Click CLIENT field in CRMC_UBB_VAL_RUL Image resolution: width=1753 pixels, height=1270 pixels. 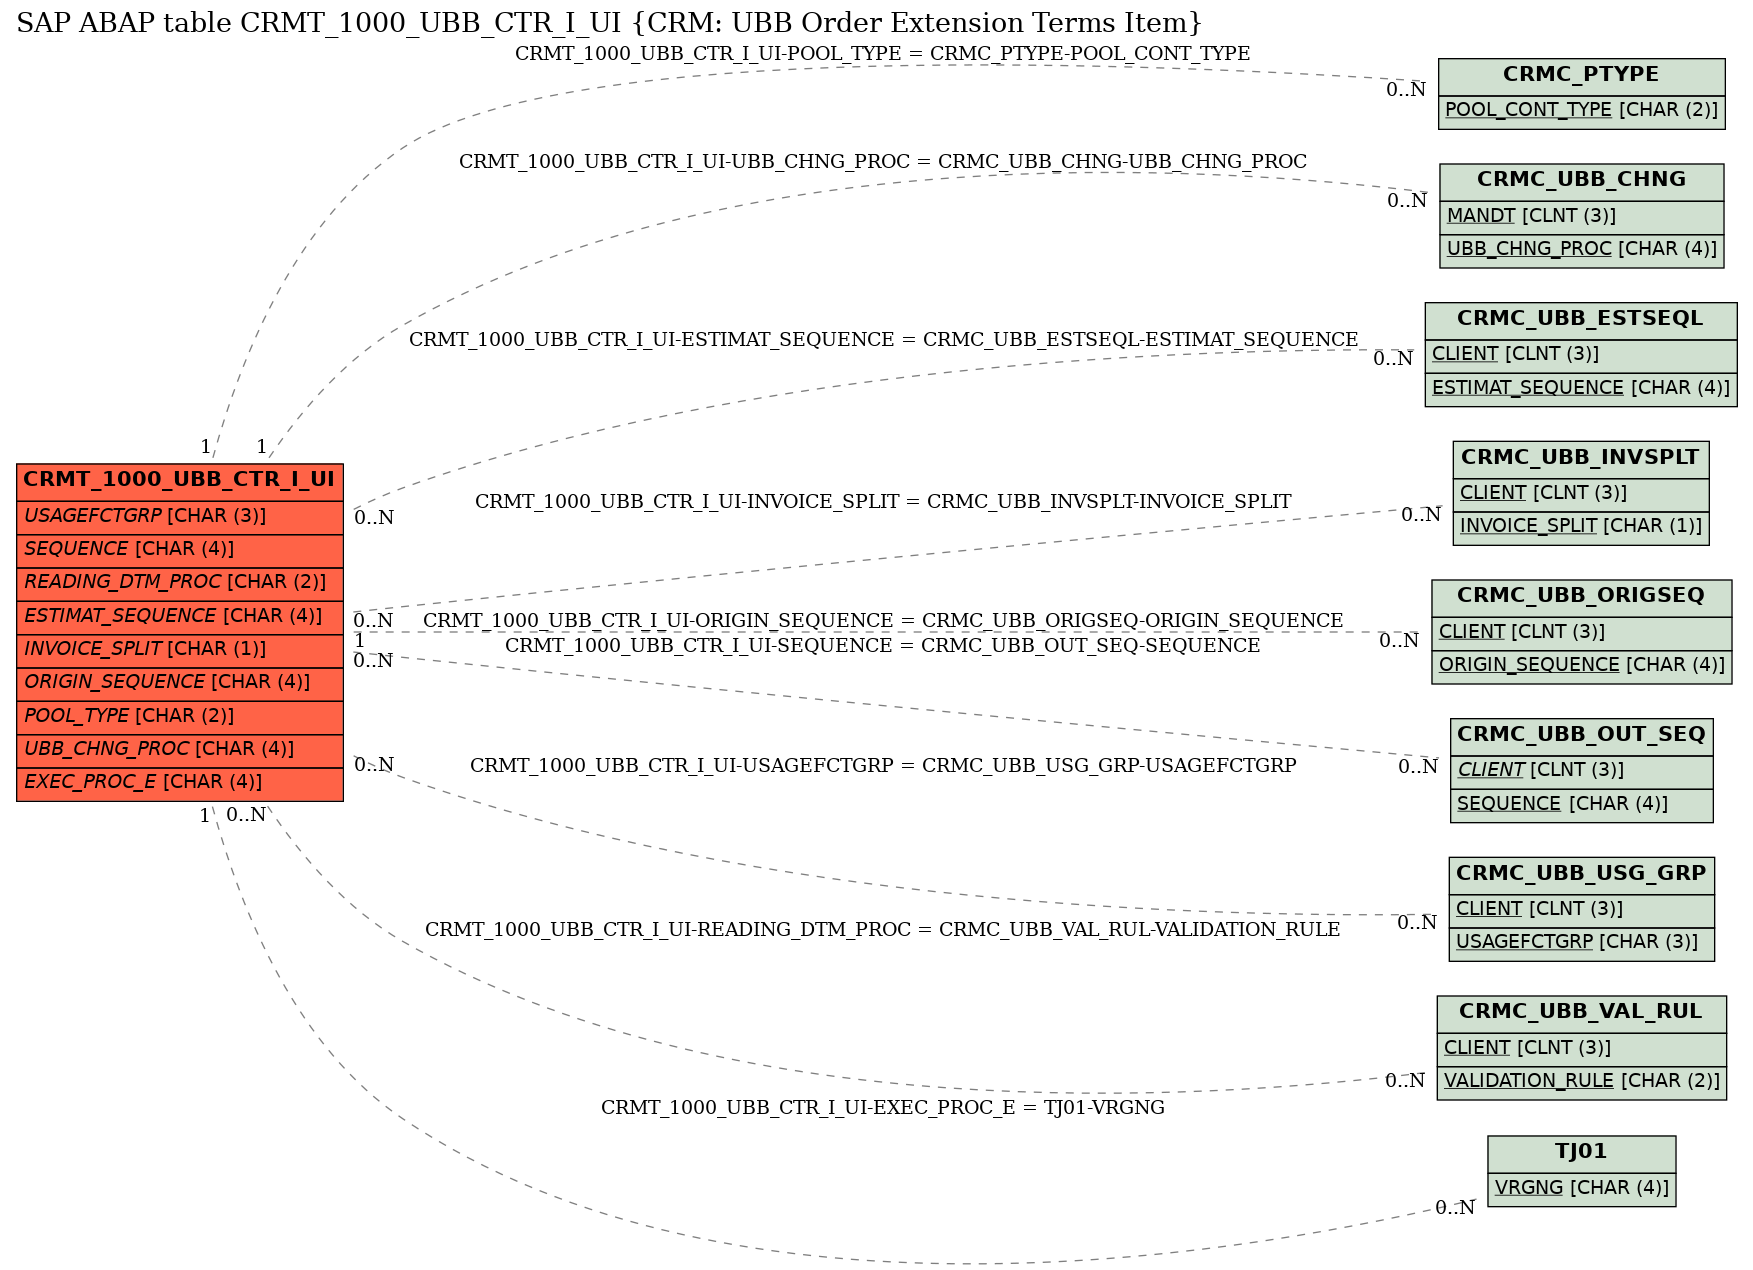point(1581,1049)
